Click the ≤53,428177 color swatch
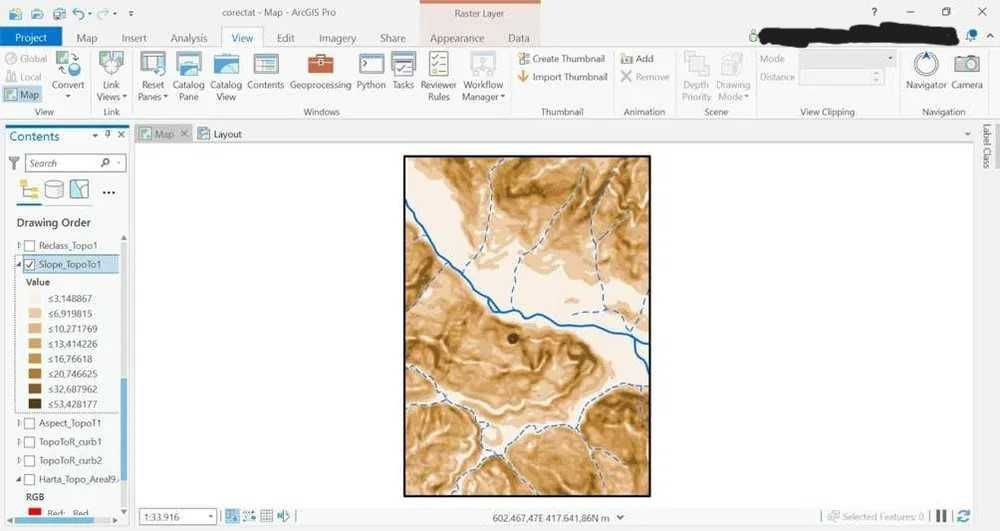The width and height of the screenshot is (1000, 531). [x=35, y=404]
